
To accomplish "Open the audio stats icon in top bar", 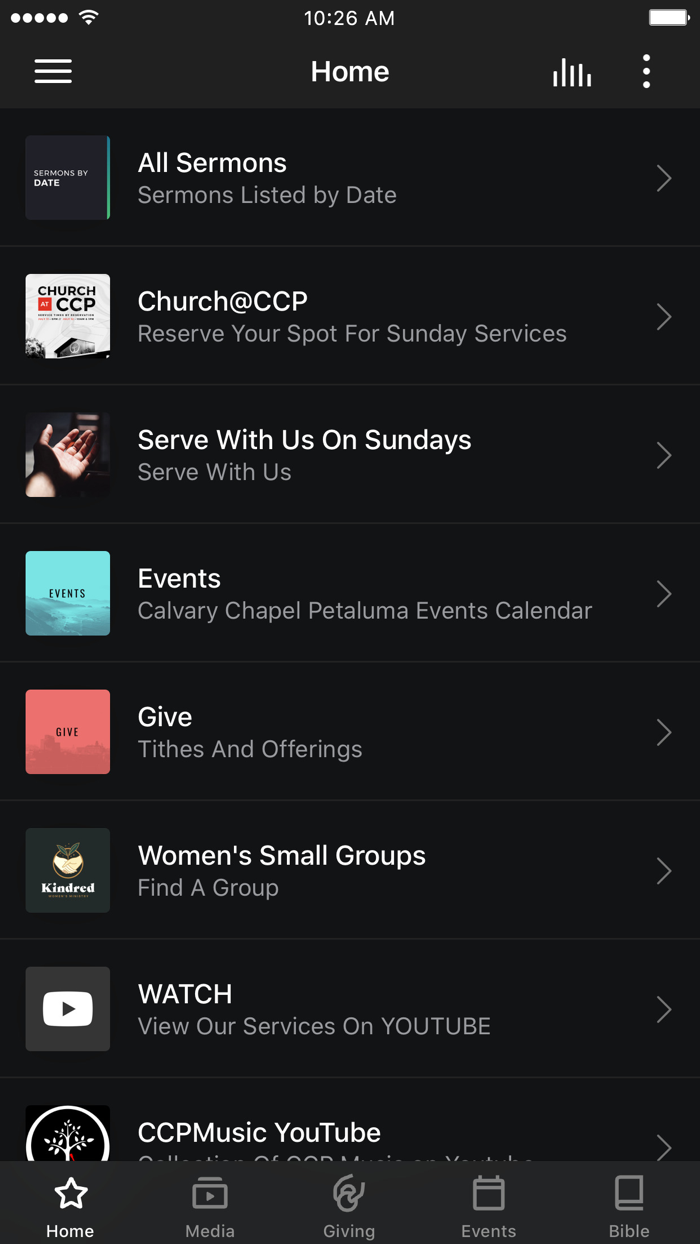I will pyautogui.click(x=571, y=71).
